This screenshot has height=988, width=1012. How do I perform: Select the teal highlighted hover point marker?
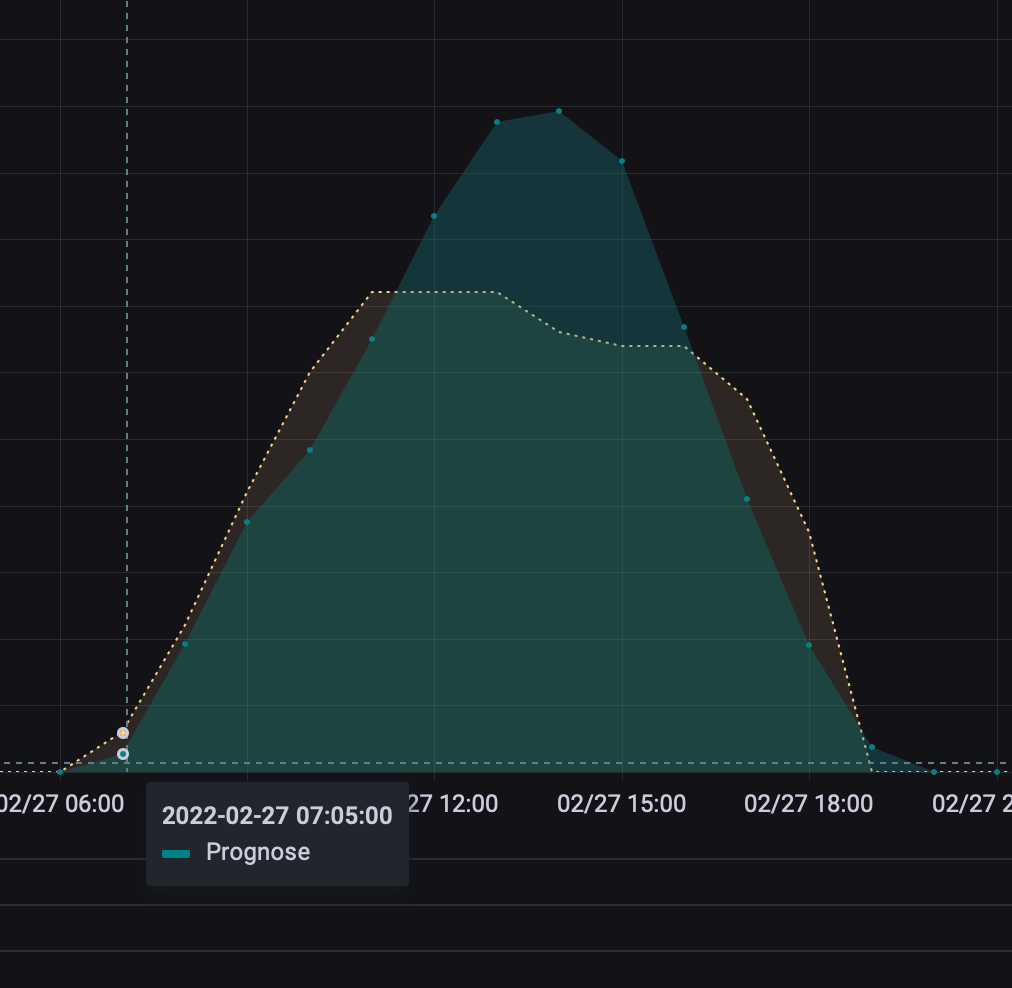(123, 754)
